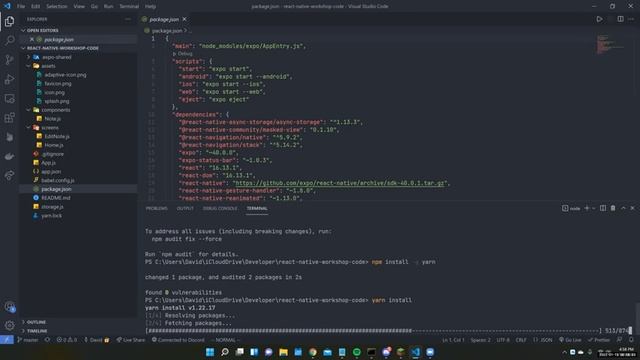Image resolution: width=640 pixels, height=360 pixels.
Task: Click the editor minimap
Action: click(x=610, y=45)
